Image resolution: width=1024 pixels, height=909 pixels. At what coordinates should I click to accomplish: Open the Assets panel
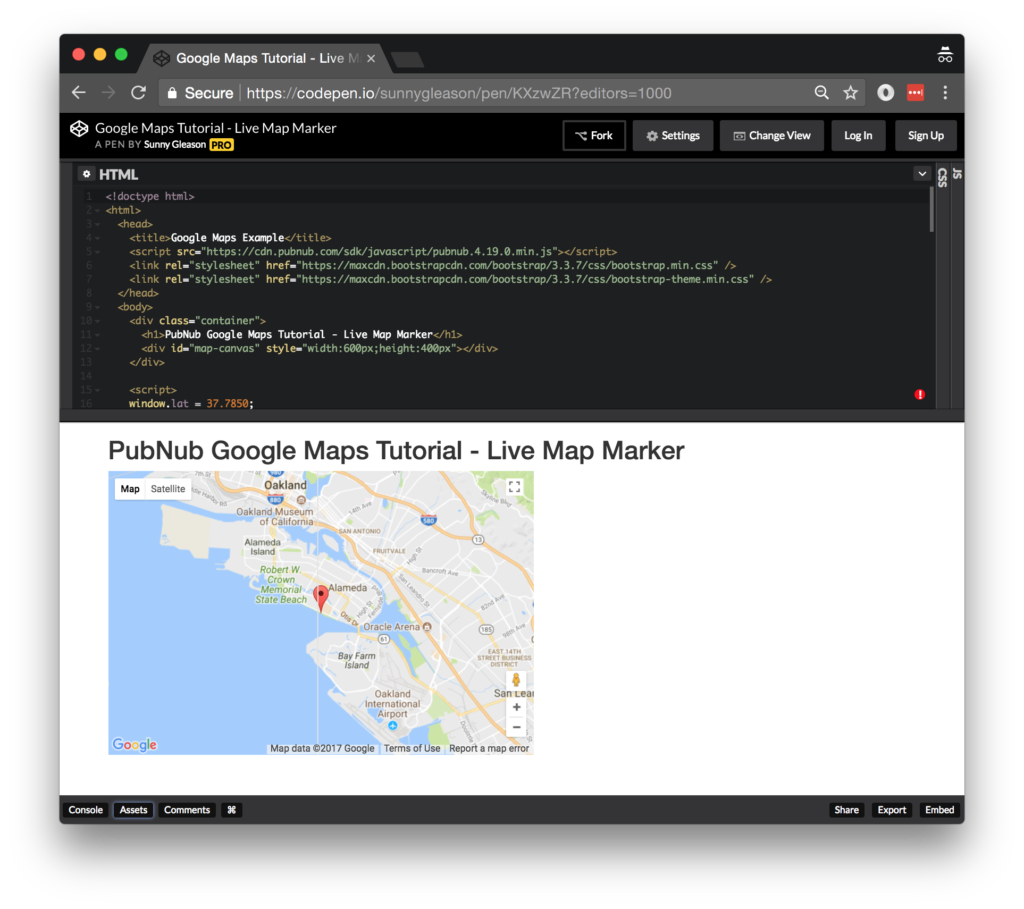(x=133, y=810)
